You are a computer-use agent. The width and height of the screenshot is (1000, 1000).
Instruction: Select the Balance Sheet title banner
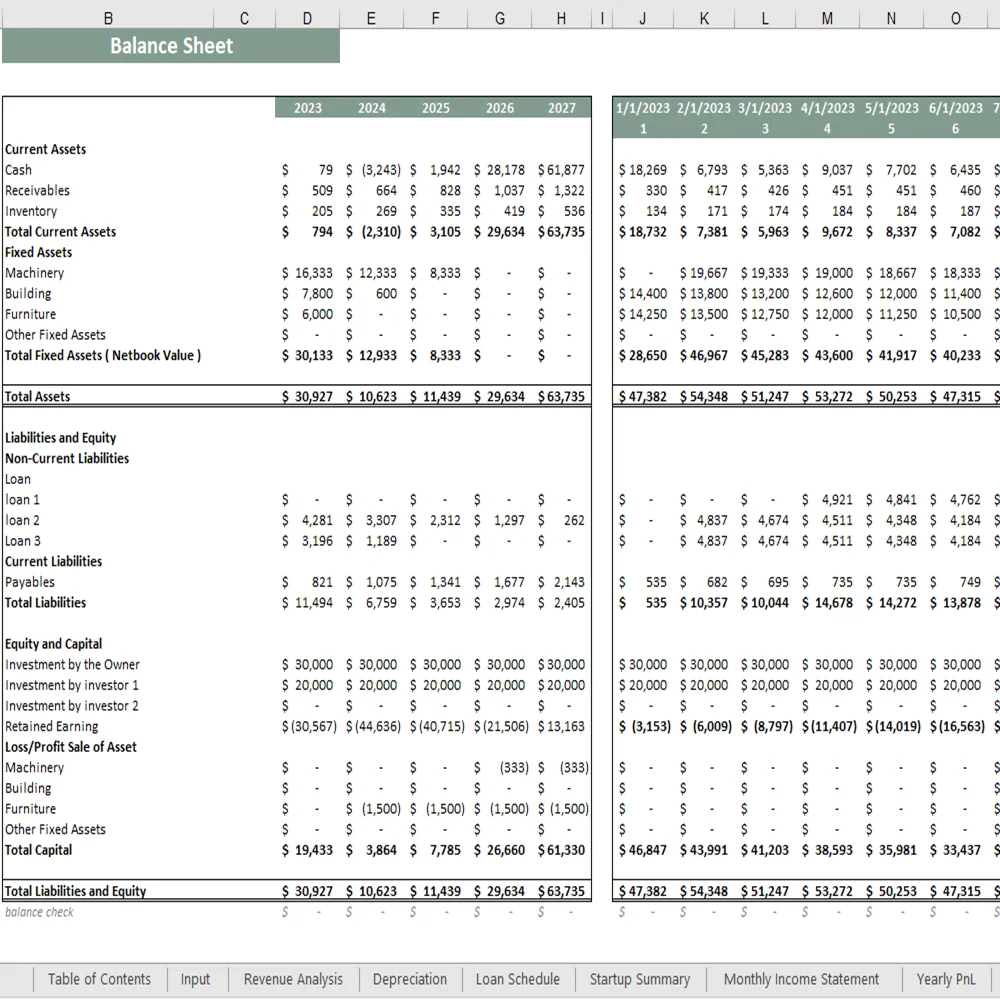pos(171,45)
